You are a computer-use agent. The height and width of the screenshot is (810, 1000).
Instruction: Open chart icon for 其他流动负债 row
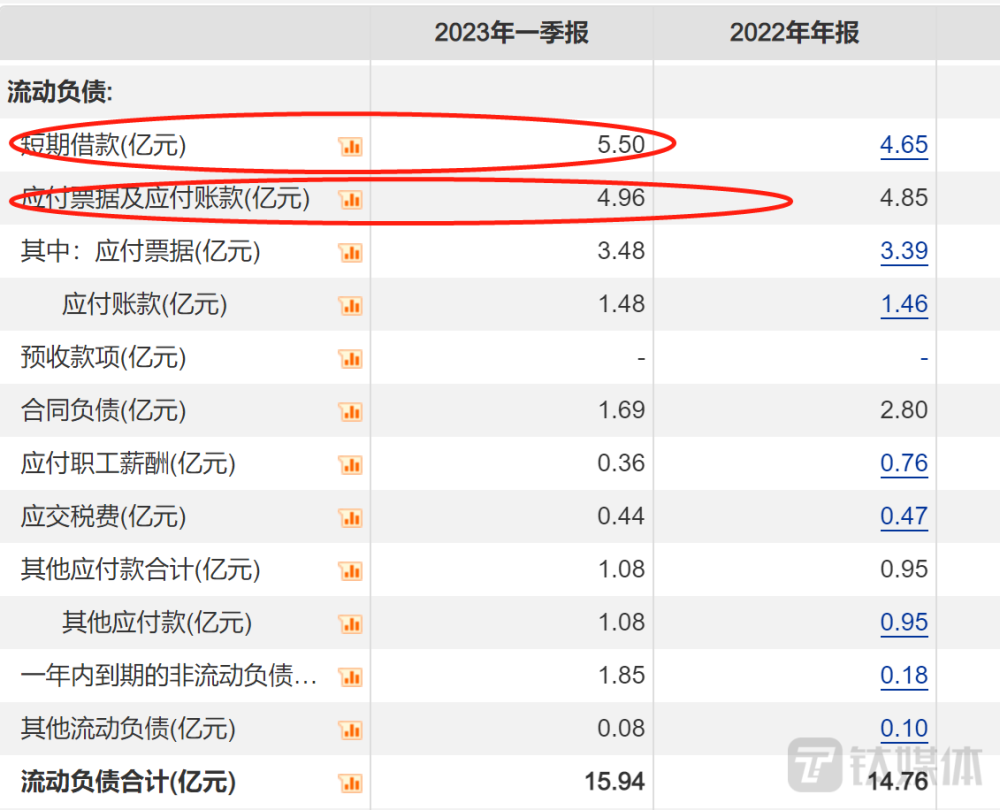click(x=351, y=729)
